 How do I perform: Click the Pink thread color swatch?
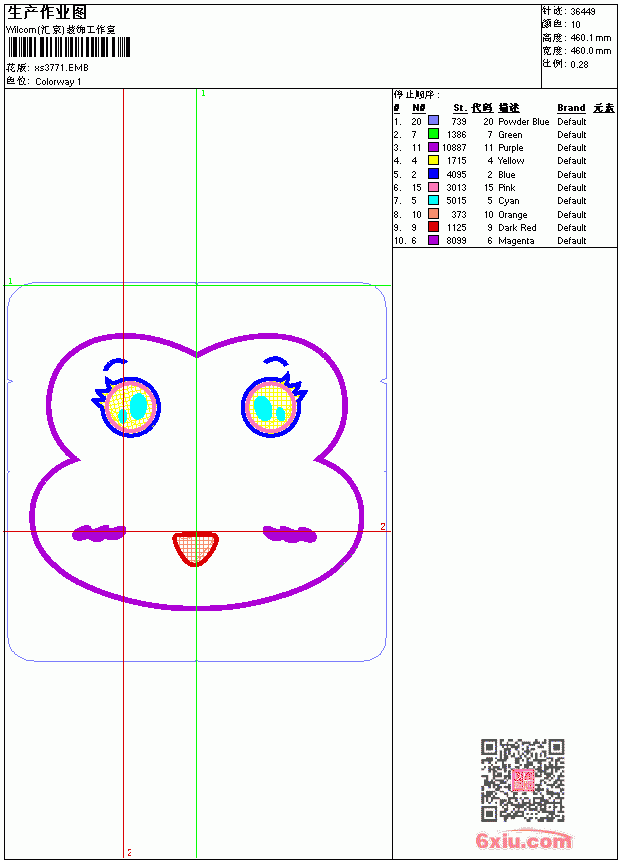[433, 187]
